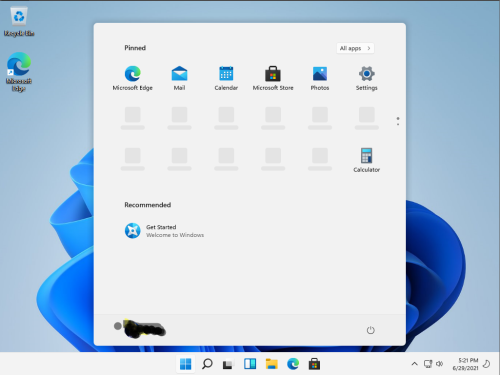
Task: Open the Get Started recommended item
Action: coord(164,231)
